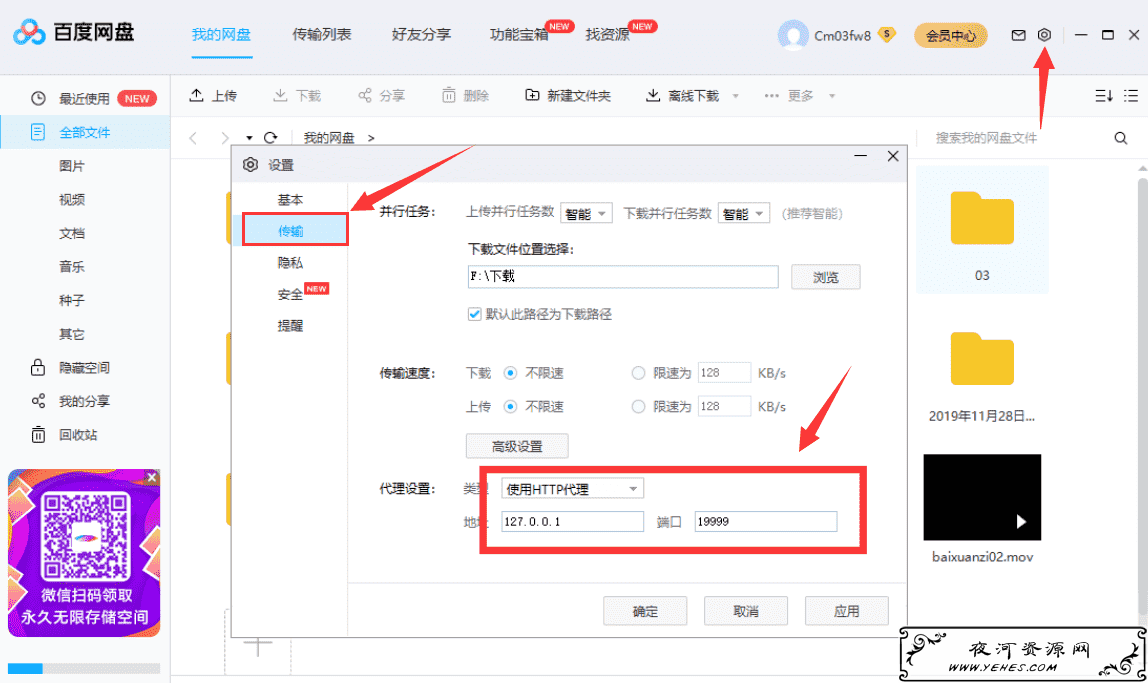Screen dimensions: 1148x683
Task: Switch to list view icon
Action: click(1131, 96)
